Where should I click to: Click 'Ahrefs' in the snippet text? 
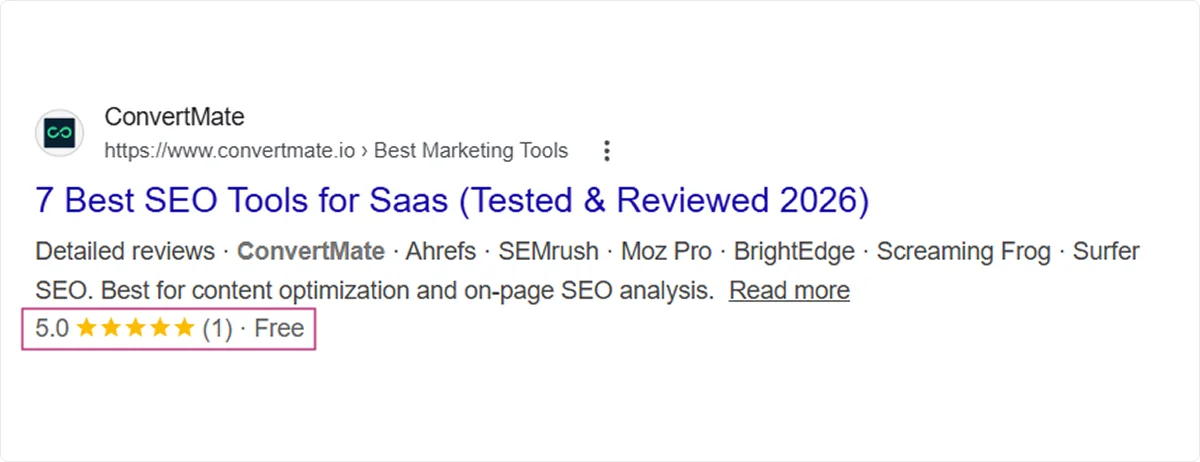441,251
